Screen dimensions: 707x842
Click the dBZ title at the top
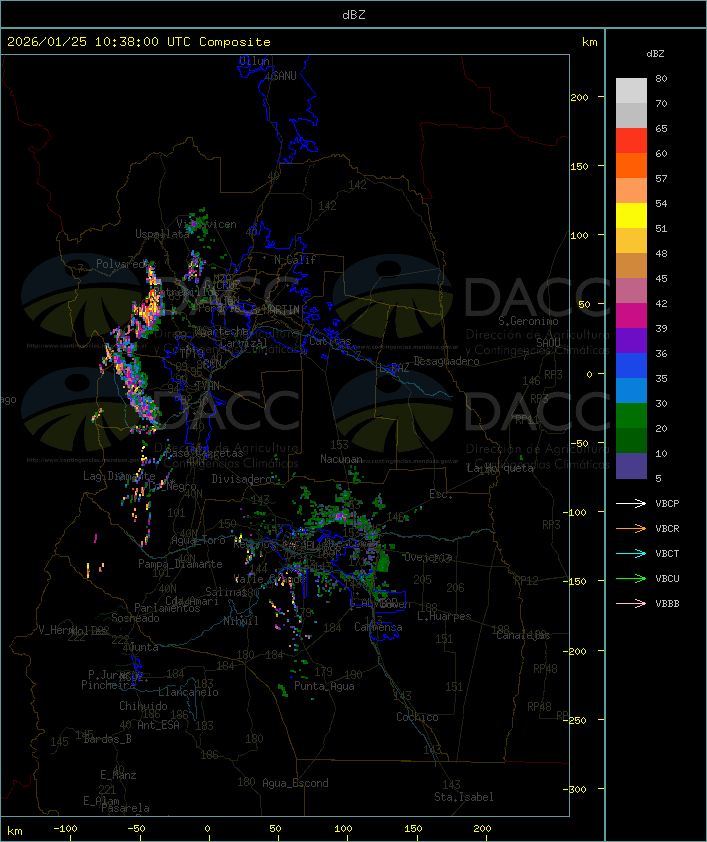point(353,14)
